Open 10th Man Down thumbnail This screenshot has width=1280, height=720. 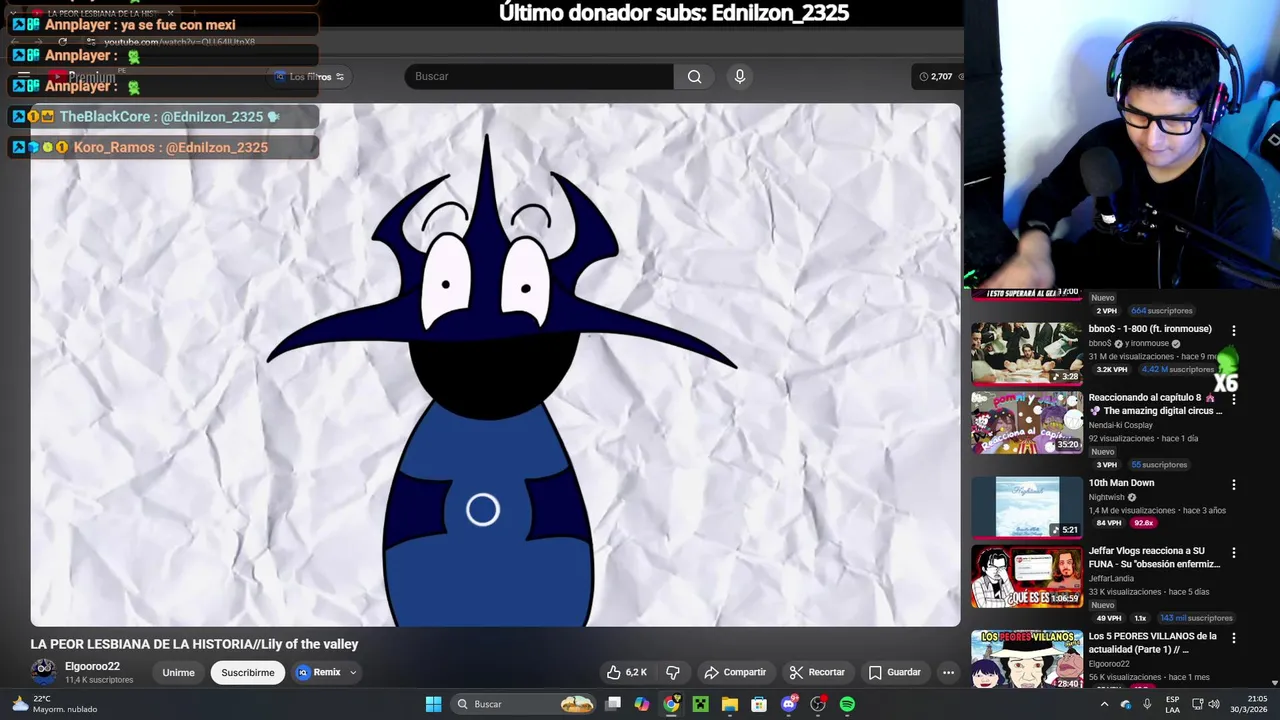coord(1027,507)
